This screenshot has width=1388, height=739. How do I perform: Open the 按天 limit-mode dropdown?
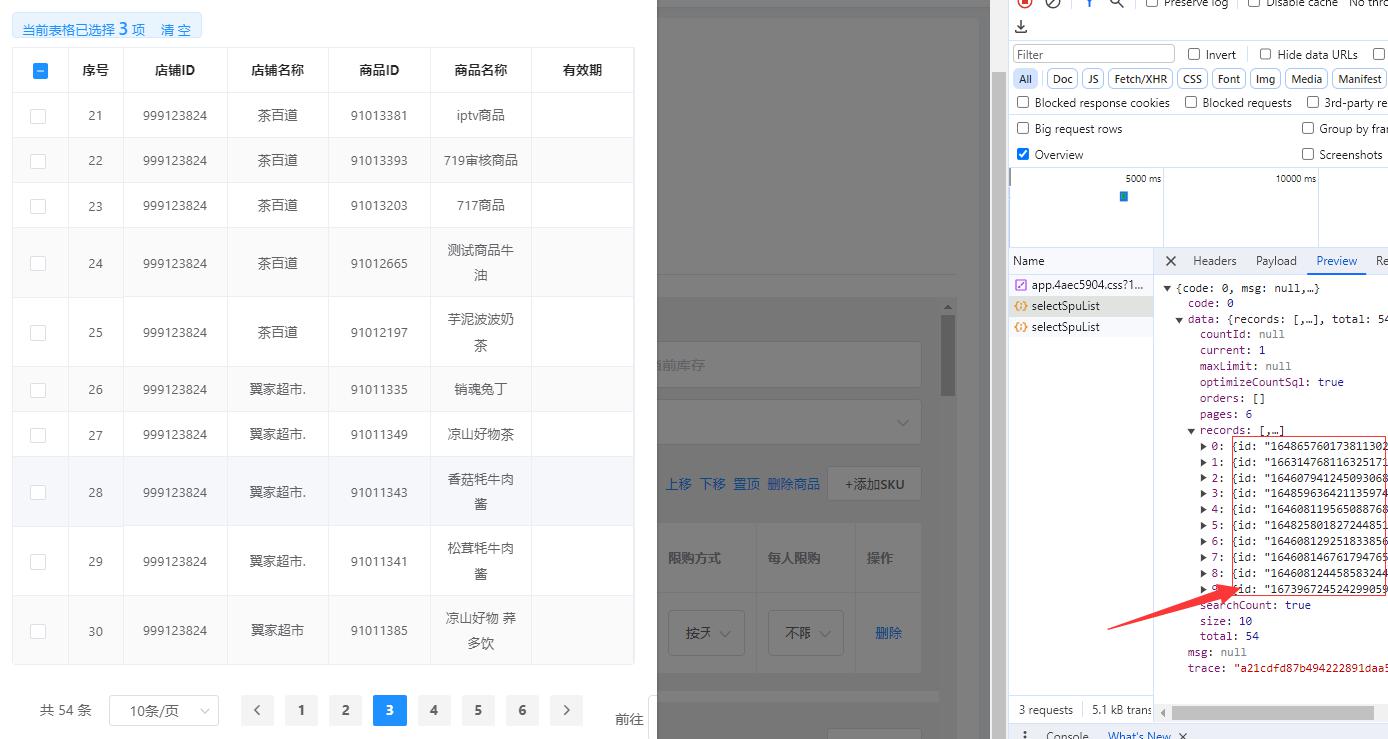[x=706, y=633]
